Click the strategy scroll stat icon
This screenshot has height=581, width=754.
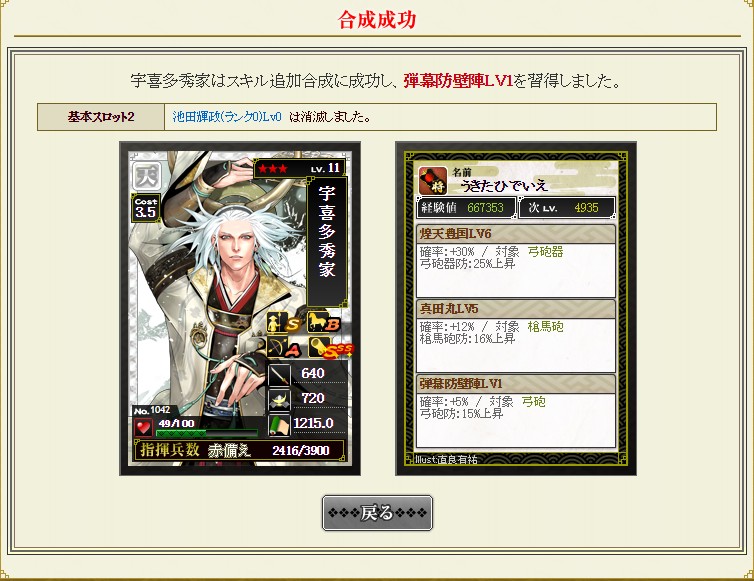[279, 425]
